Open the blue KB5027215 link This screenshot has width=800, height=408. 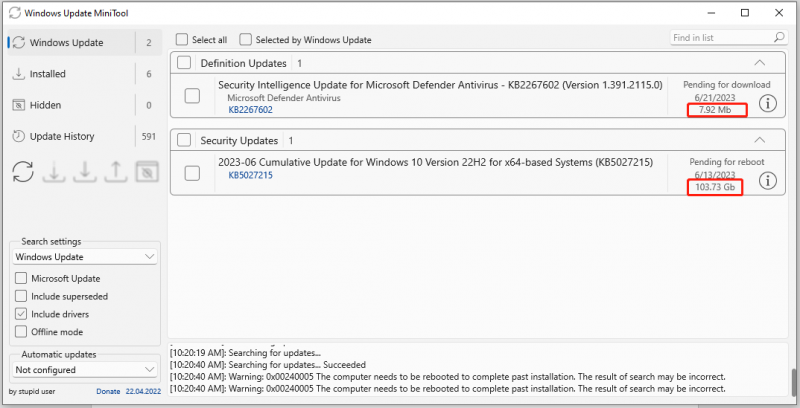pos(251,175)
